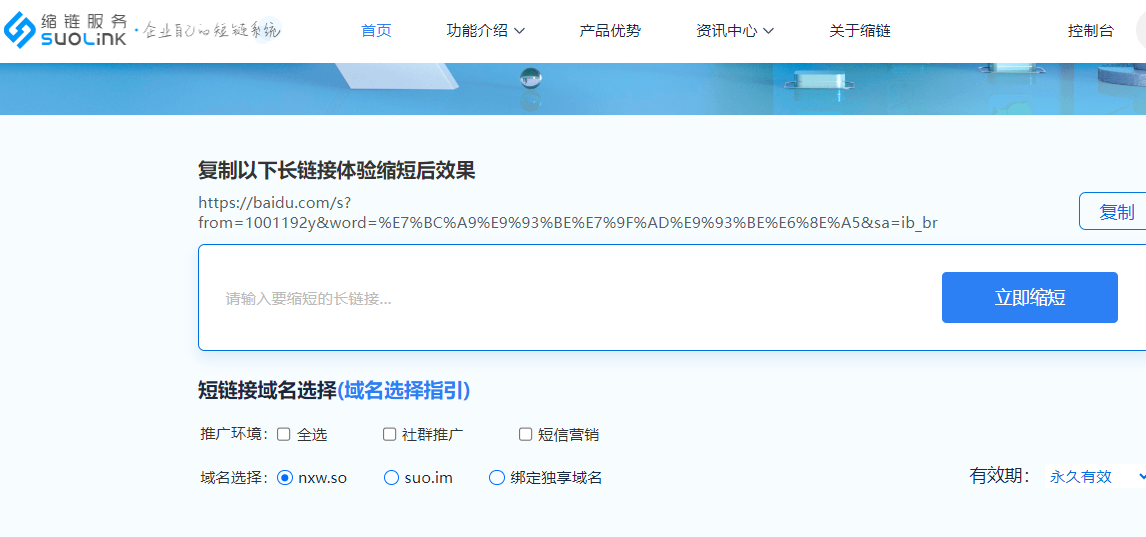Expand the 资讯中心 dropdown menu
This screenshot has width=1146, height=537.
[735, 30]
